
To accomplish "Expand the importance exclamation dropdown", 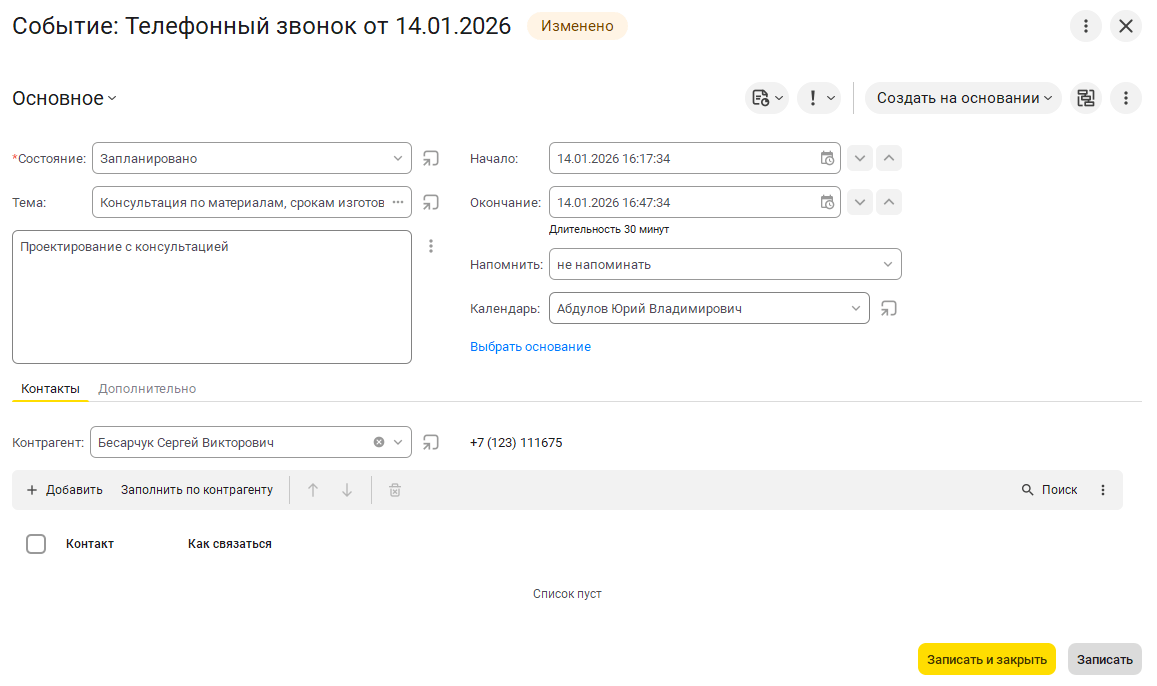I will [x=818, y=98].
